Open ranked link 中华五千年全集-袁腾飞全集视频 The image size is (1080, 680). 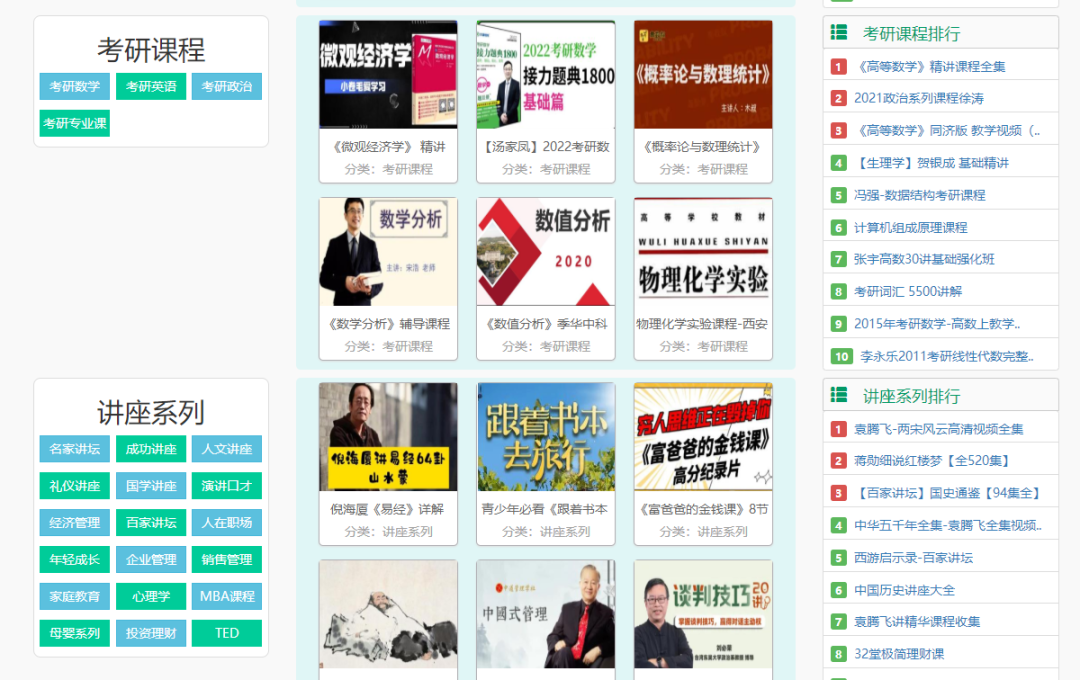click(x=948, y=526)
